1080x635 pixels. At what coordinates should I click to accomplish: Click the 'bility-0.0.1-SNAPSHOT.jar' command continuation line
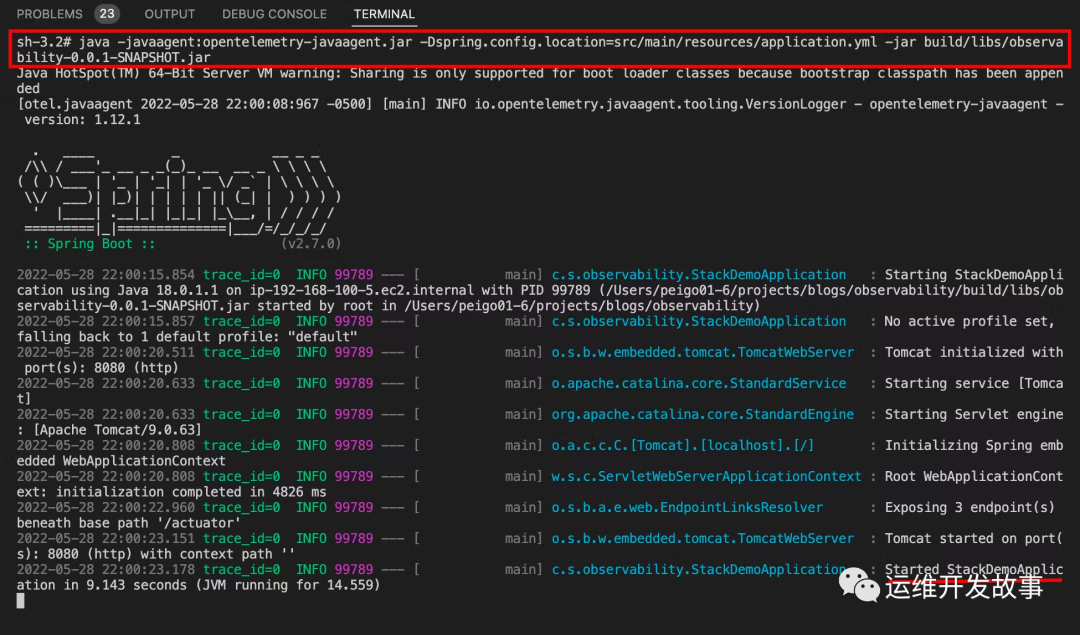[114, 58]
